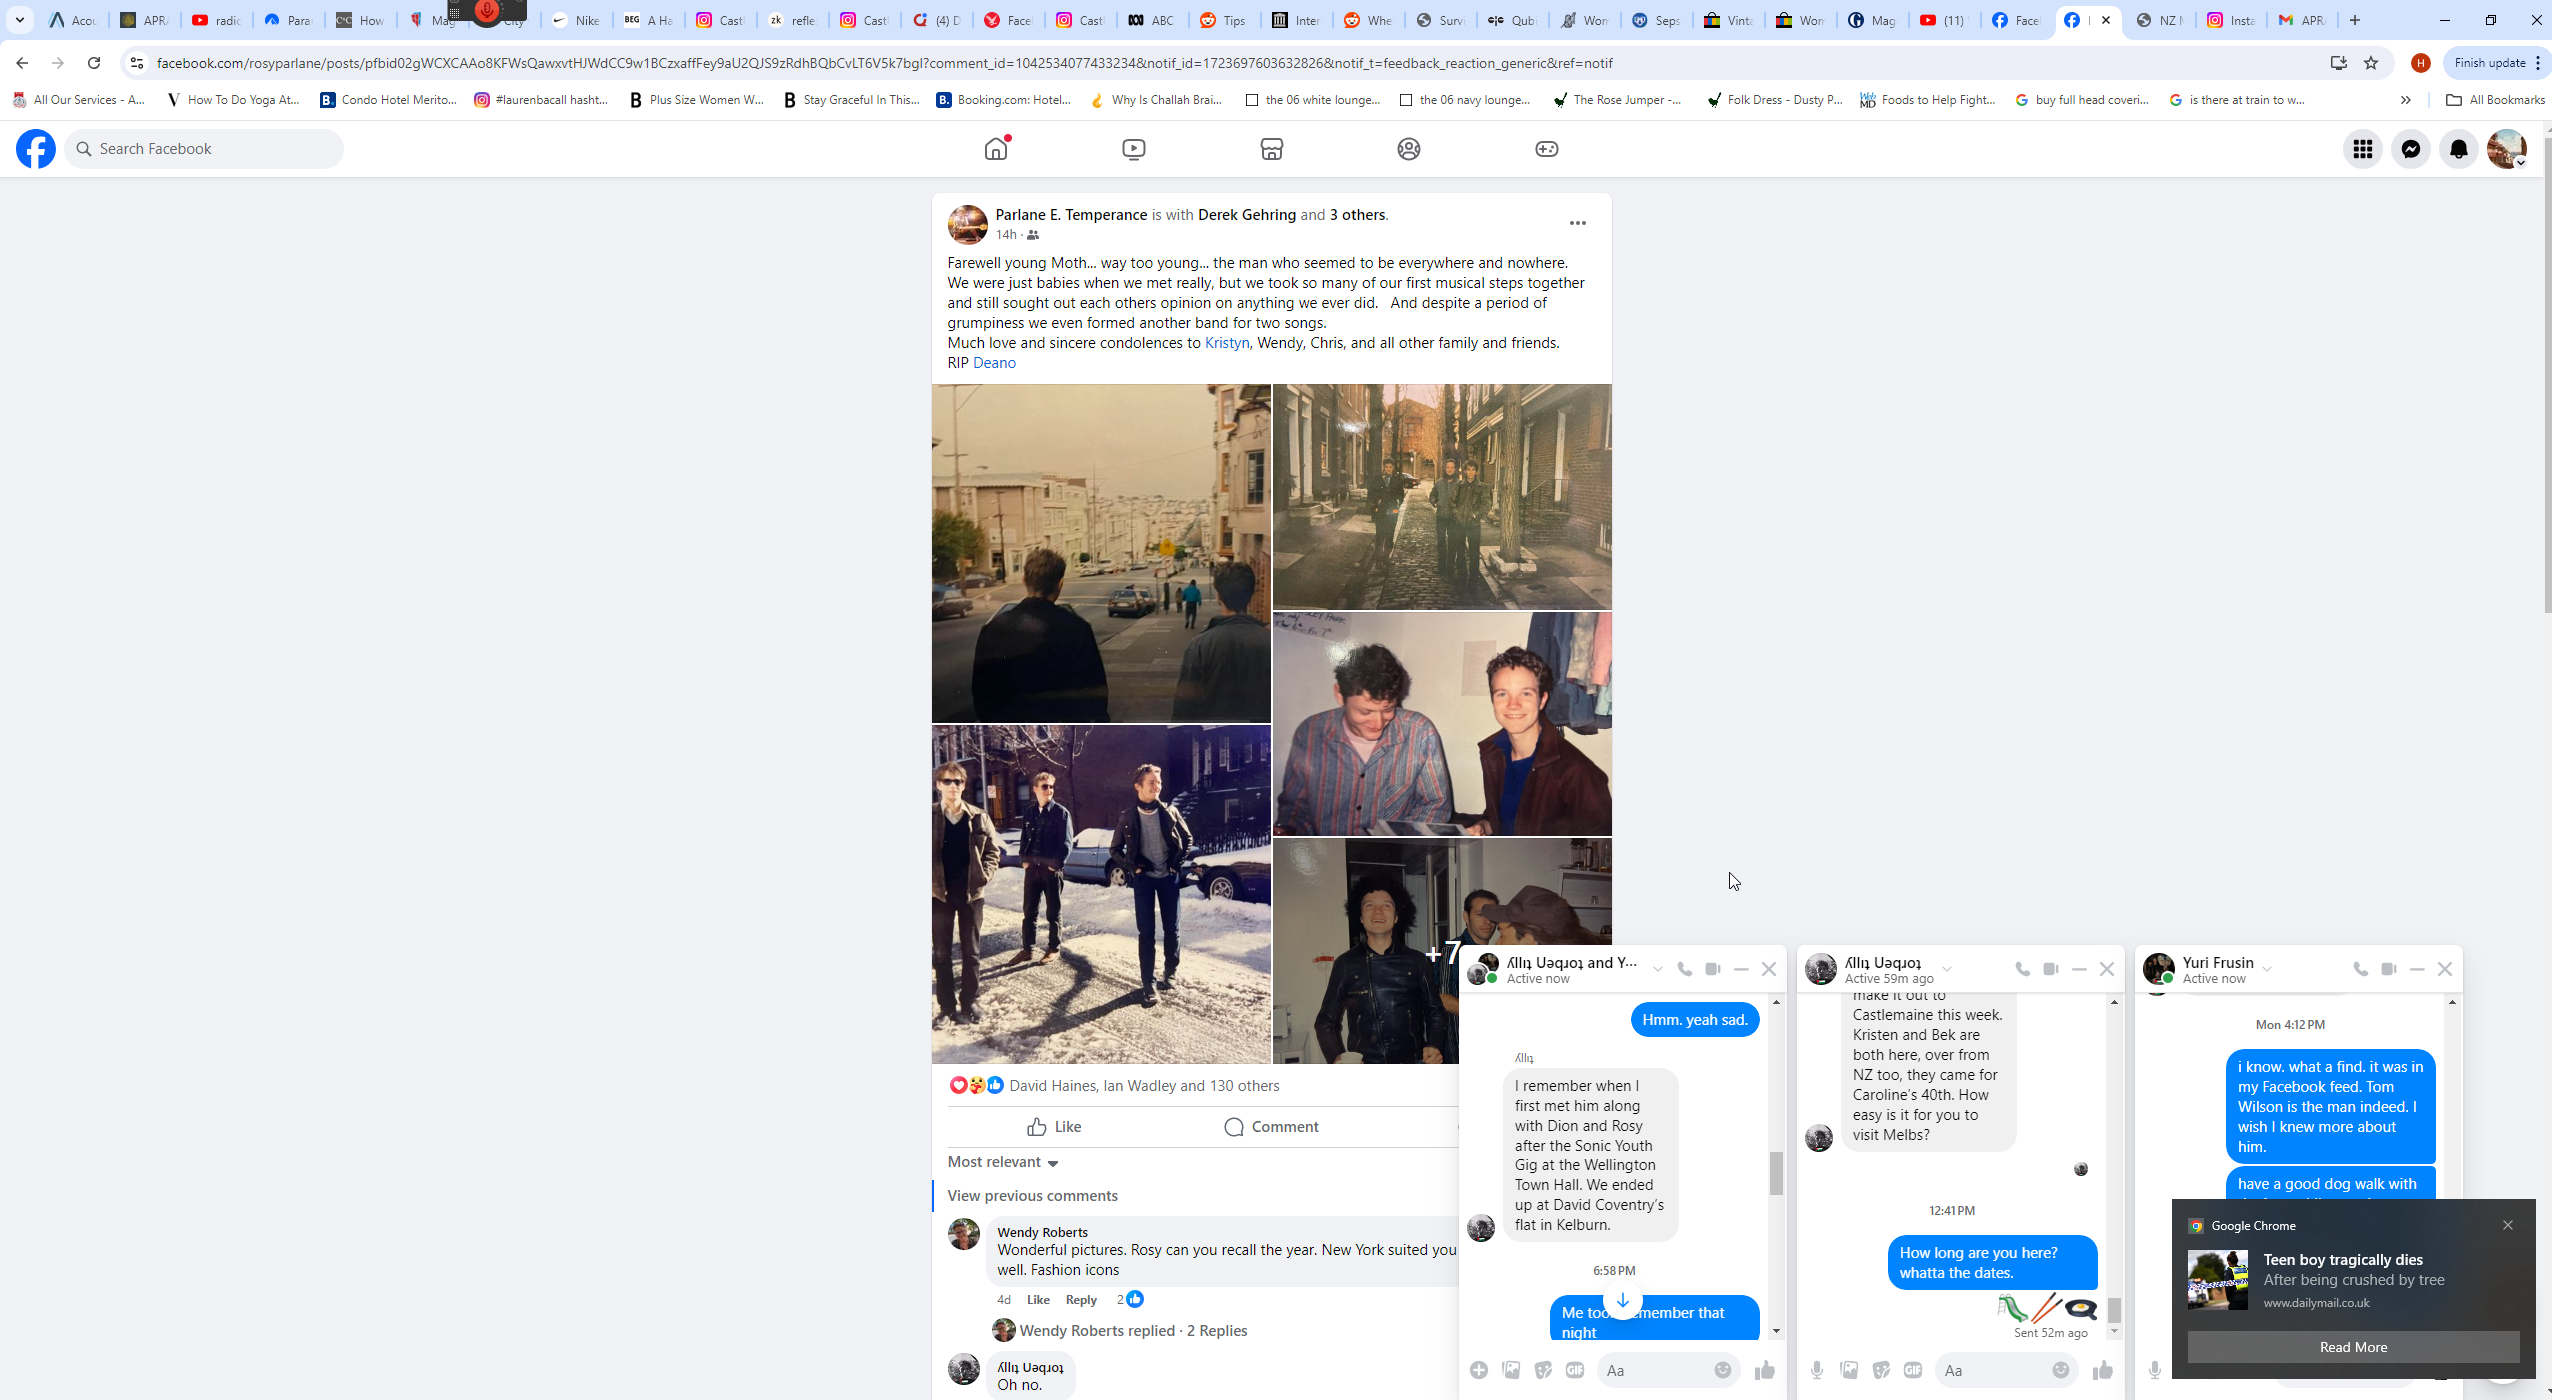The width and height of the screenshot is (2552, 1400).
Task: Open Yuri Frusin chat settings chevron
Action: [x=2267, y=968]
